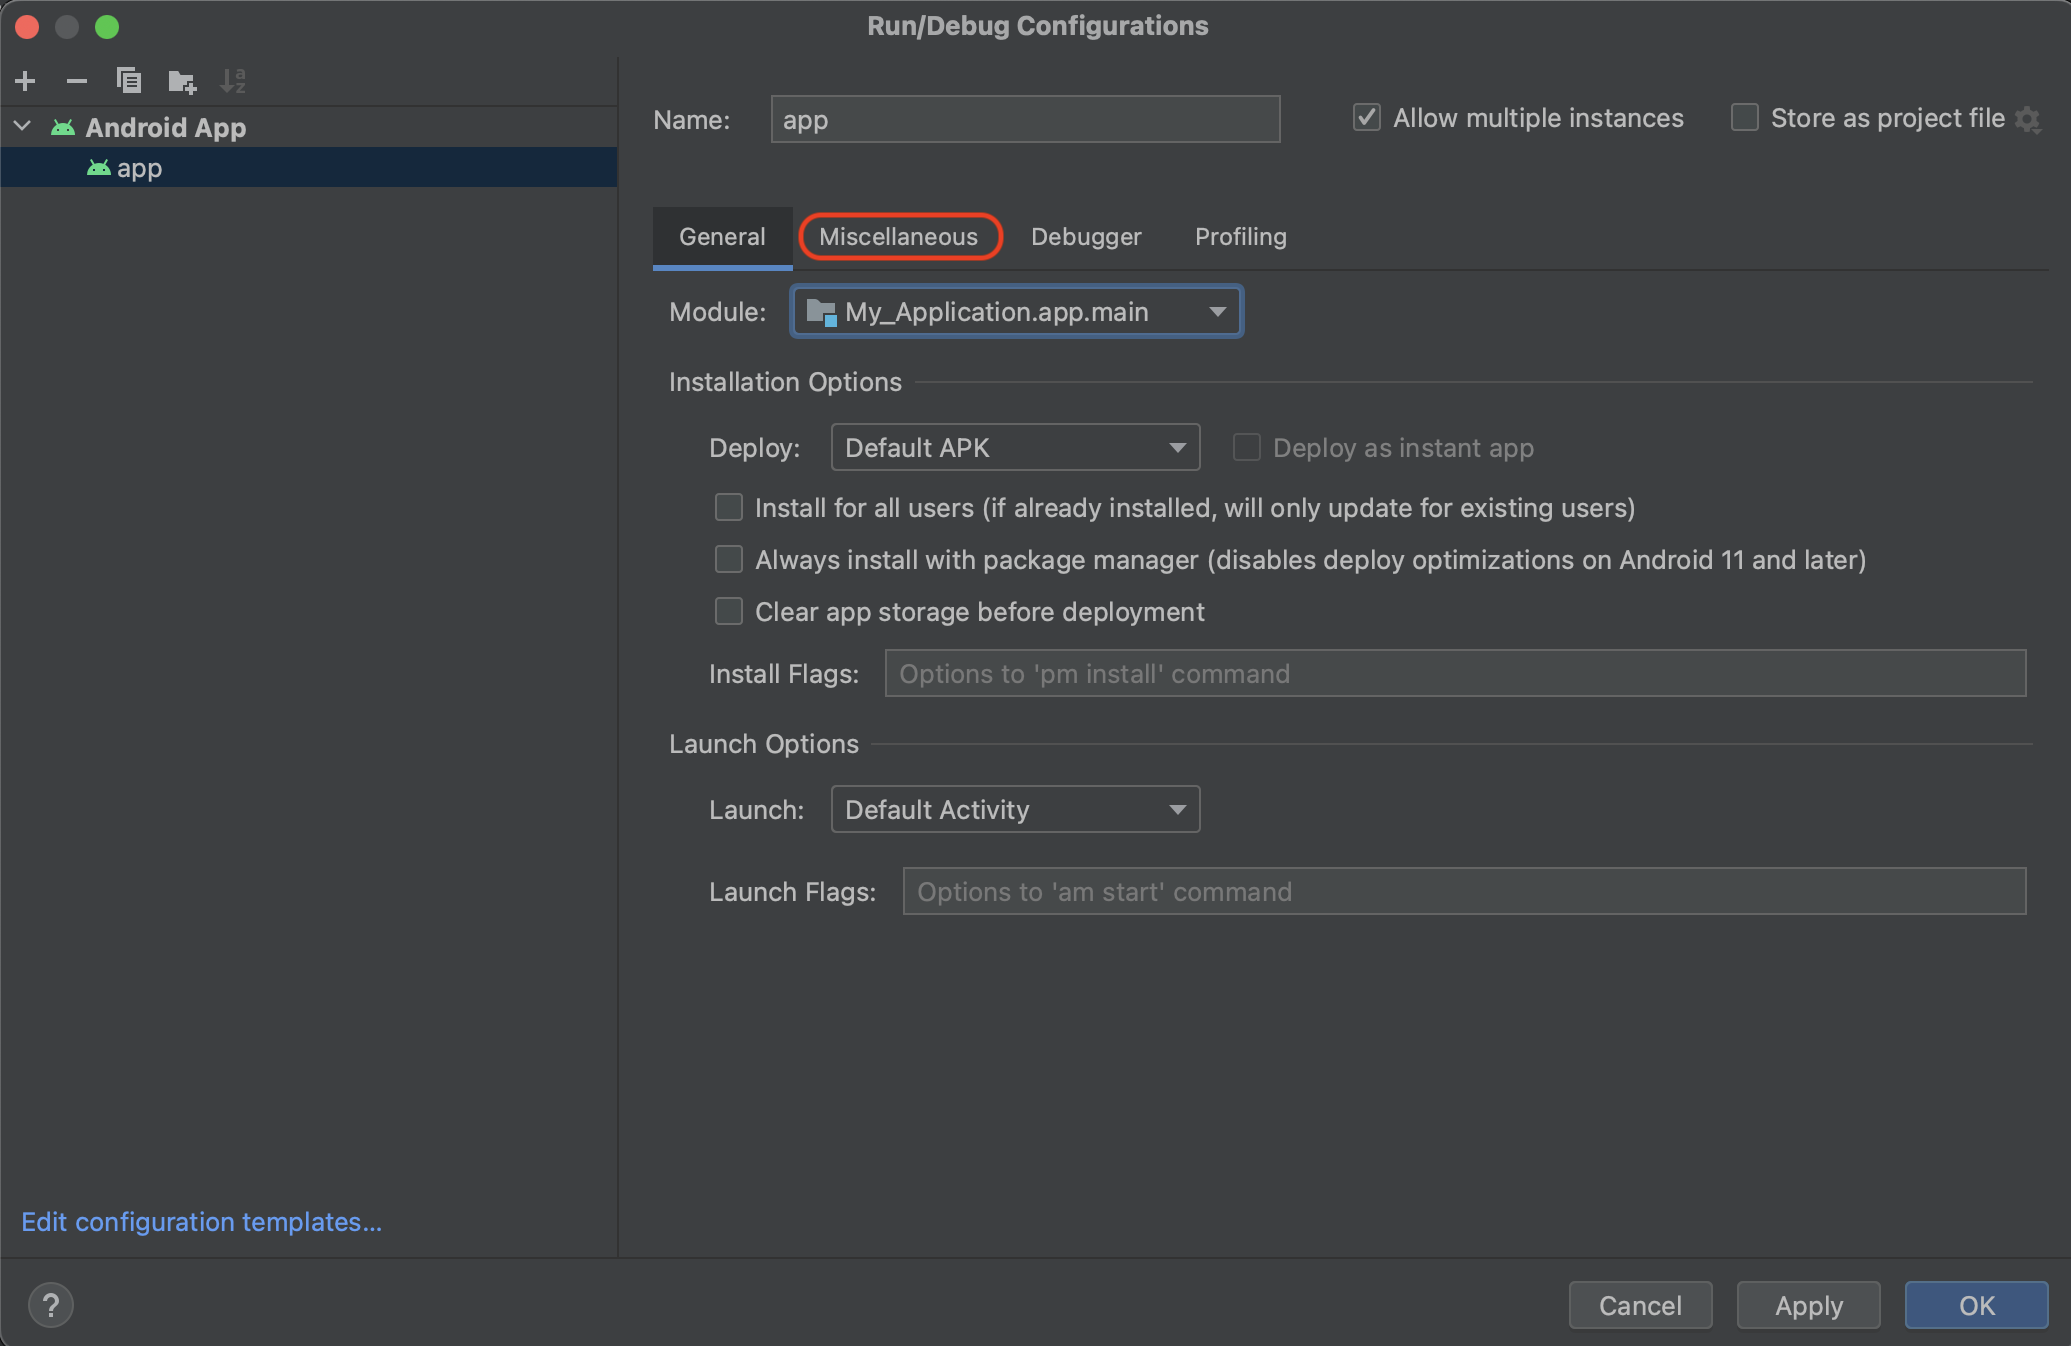Open the Launch Default Activity dropdown
The width and height of the screenshot is (2071, 1346).
[x=1015, y=810]
